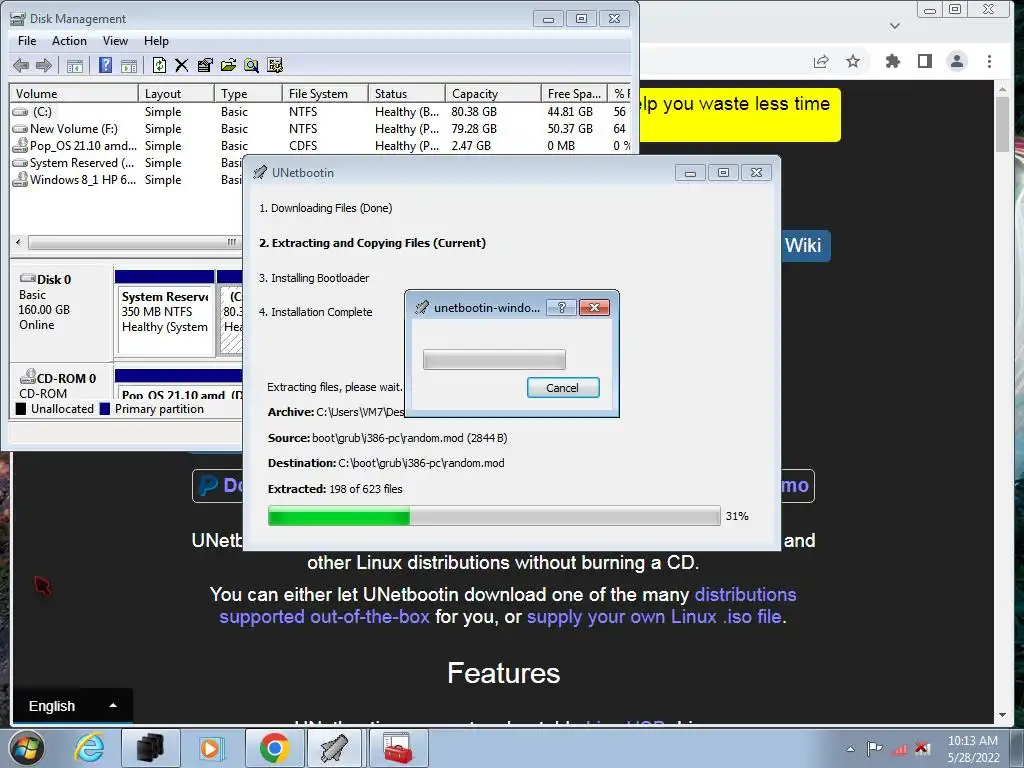Switch to red toolbox Disk Management taskbar icon
Image resolution: width=1024 pixels, height=768 pixels.
coord(398,748)
